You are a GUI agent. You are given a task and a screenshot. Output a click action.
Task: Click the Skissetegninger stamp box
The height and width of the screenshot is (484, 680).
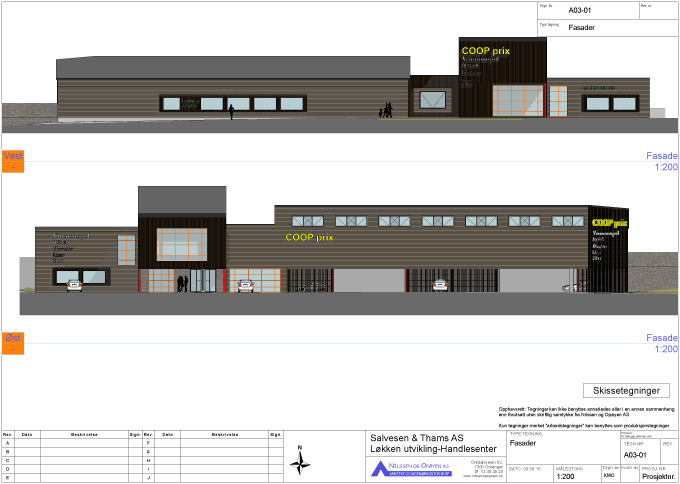tap(626, 390)
